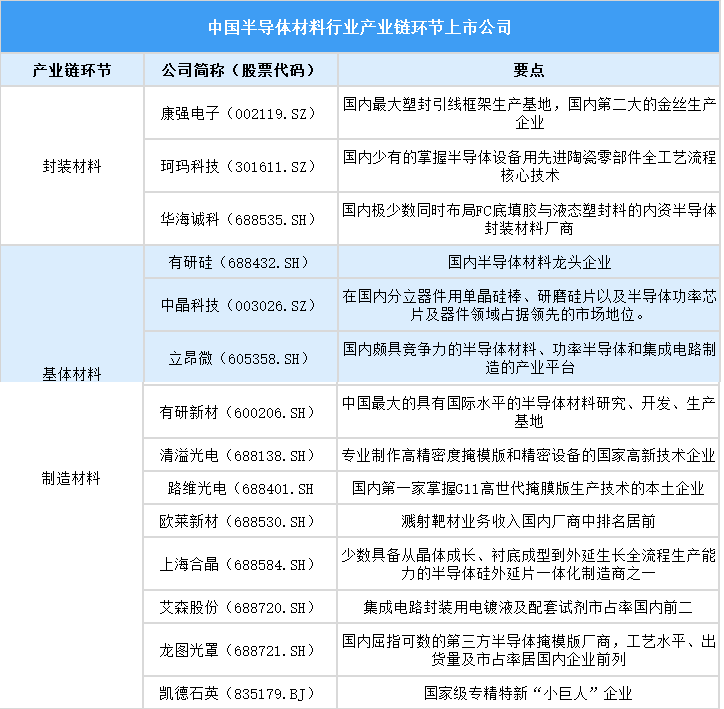Click the 清溢光电（688138.SH） cell

pos(241,455)
